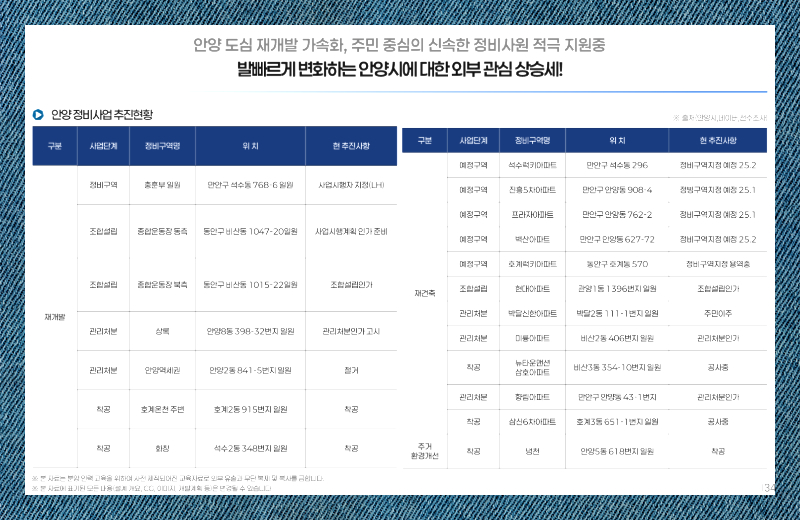Screen dimensions: 800x520
Task: Click '박달2동 111-1번지 일원' location
Action: coord(617,313)
